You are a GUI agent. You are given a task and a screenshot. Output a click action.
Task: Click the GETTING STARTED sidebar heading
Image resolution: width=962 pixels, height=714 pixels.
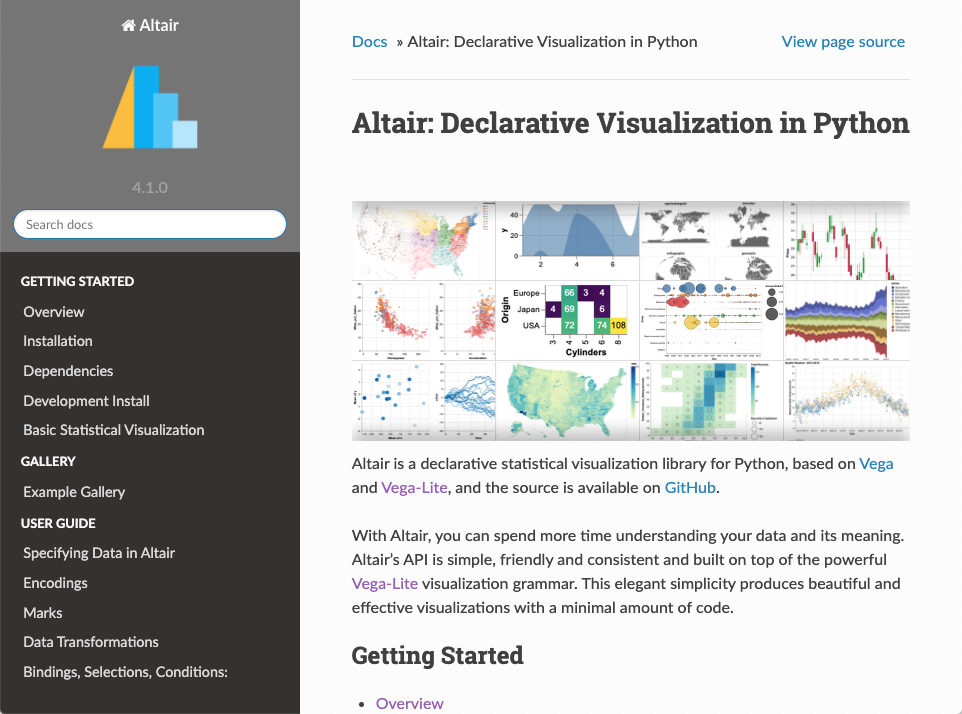[77, 282]
